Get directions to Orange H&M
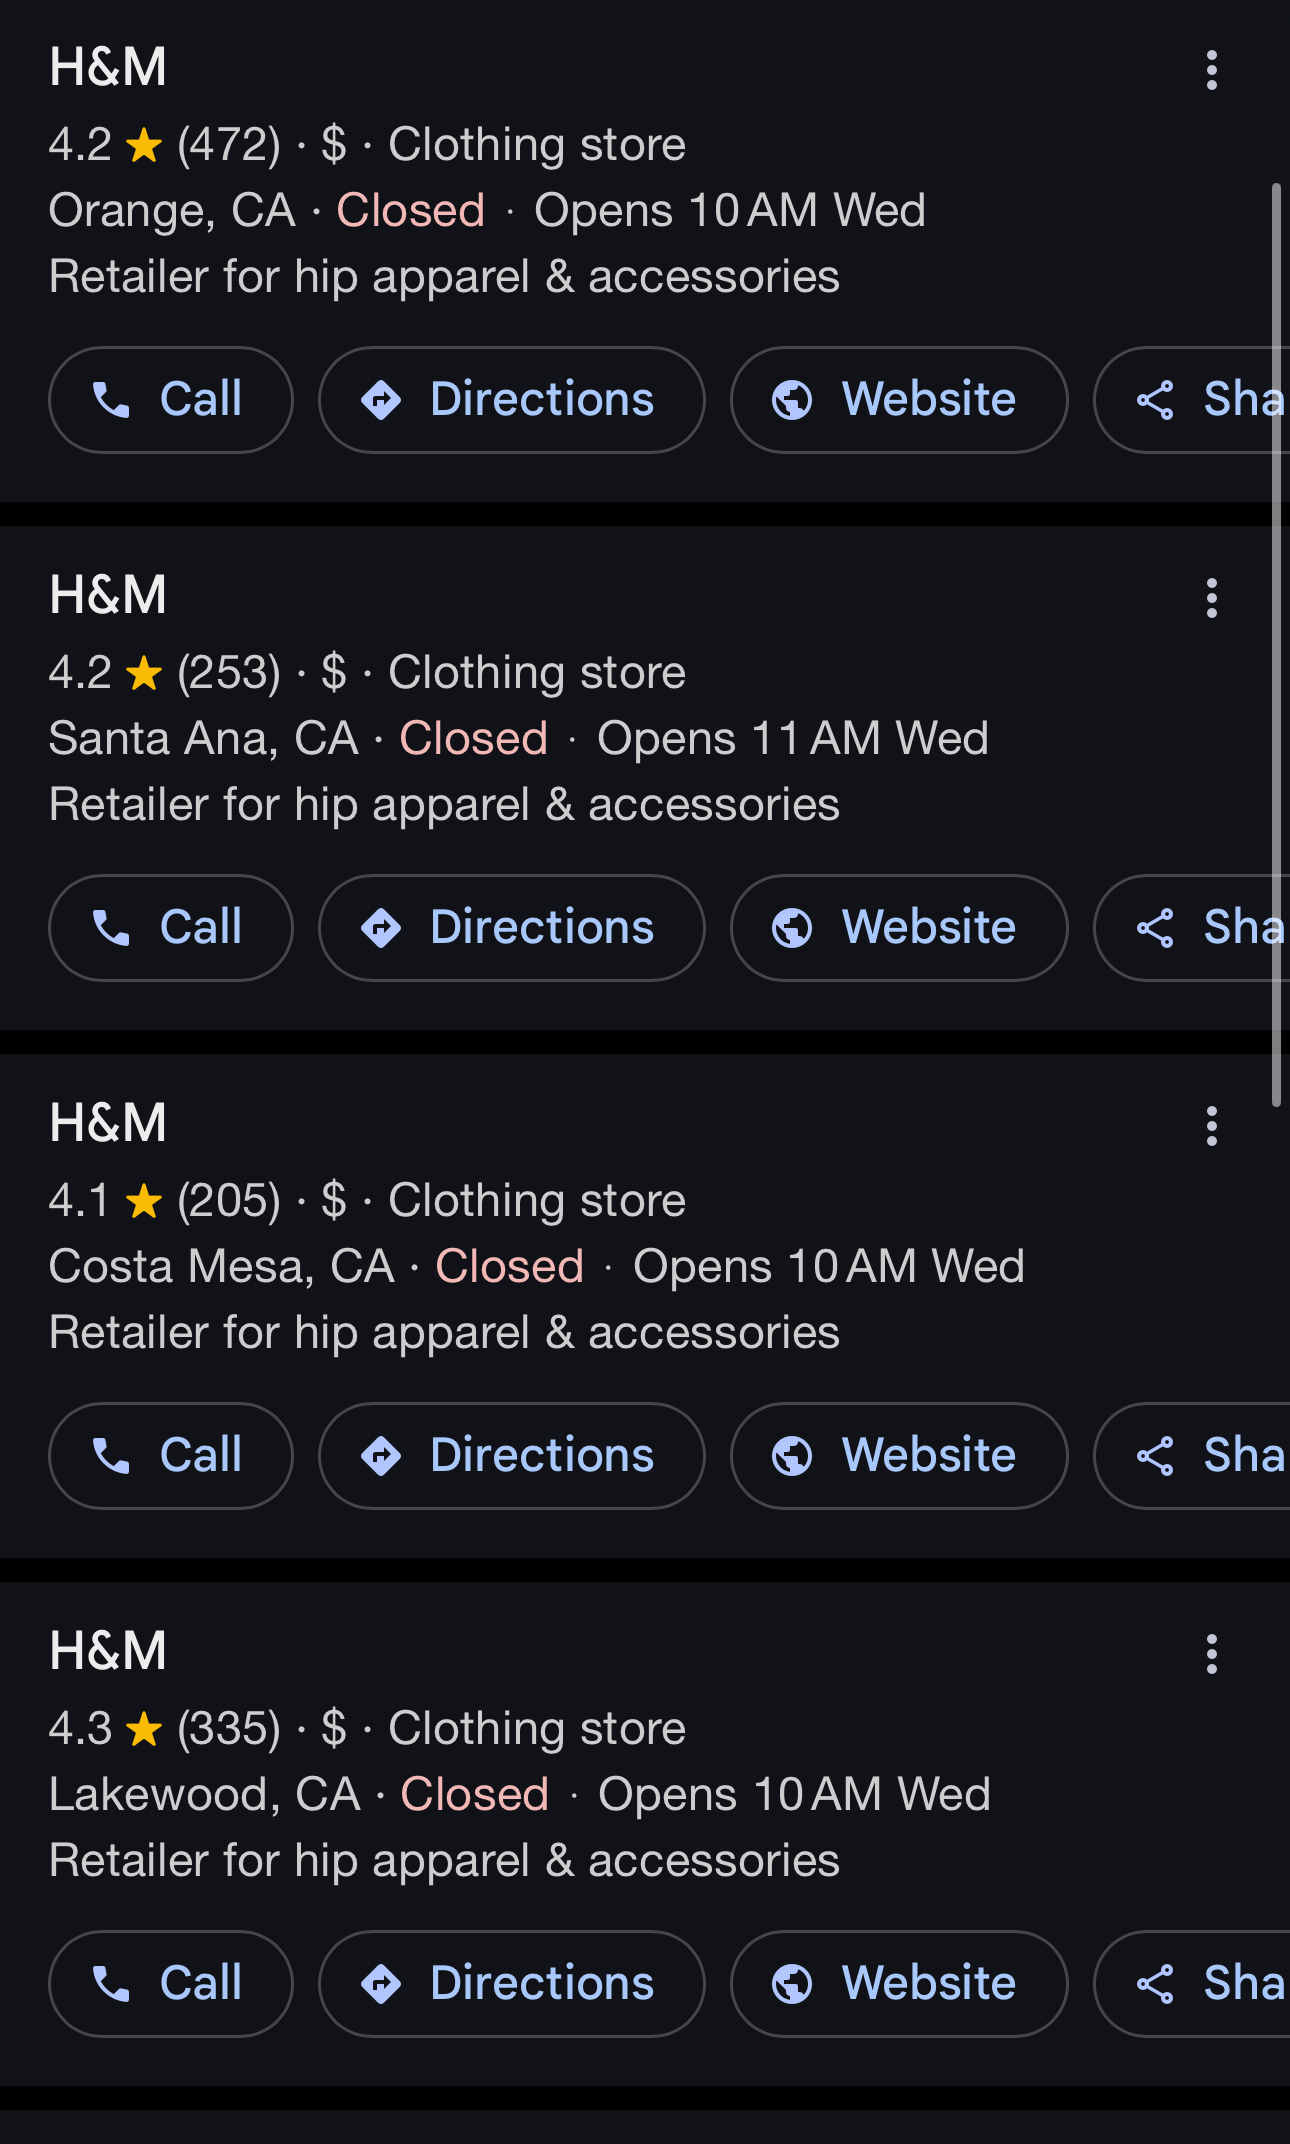The image size is (1290, 2144). coord(511,400)
